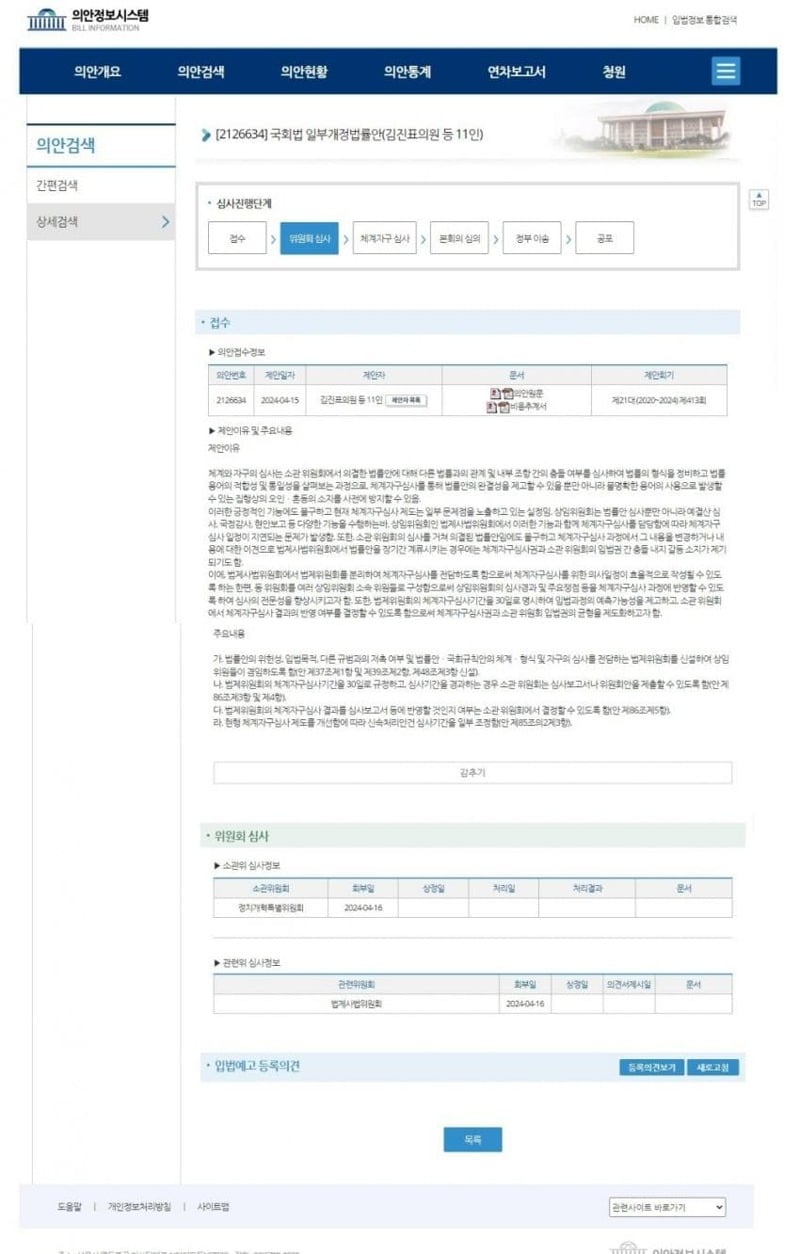Click 제안자 목록 button
This screenshot has height=1254, width=800.
406,400
